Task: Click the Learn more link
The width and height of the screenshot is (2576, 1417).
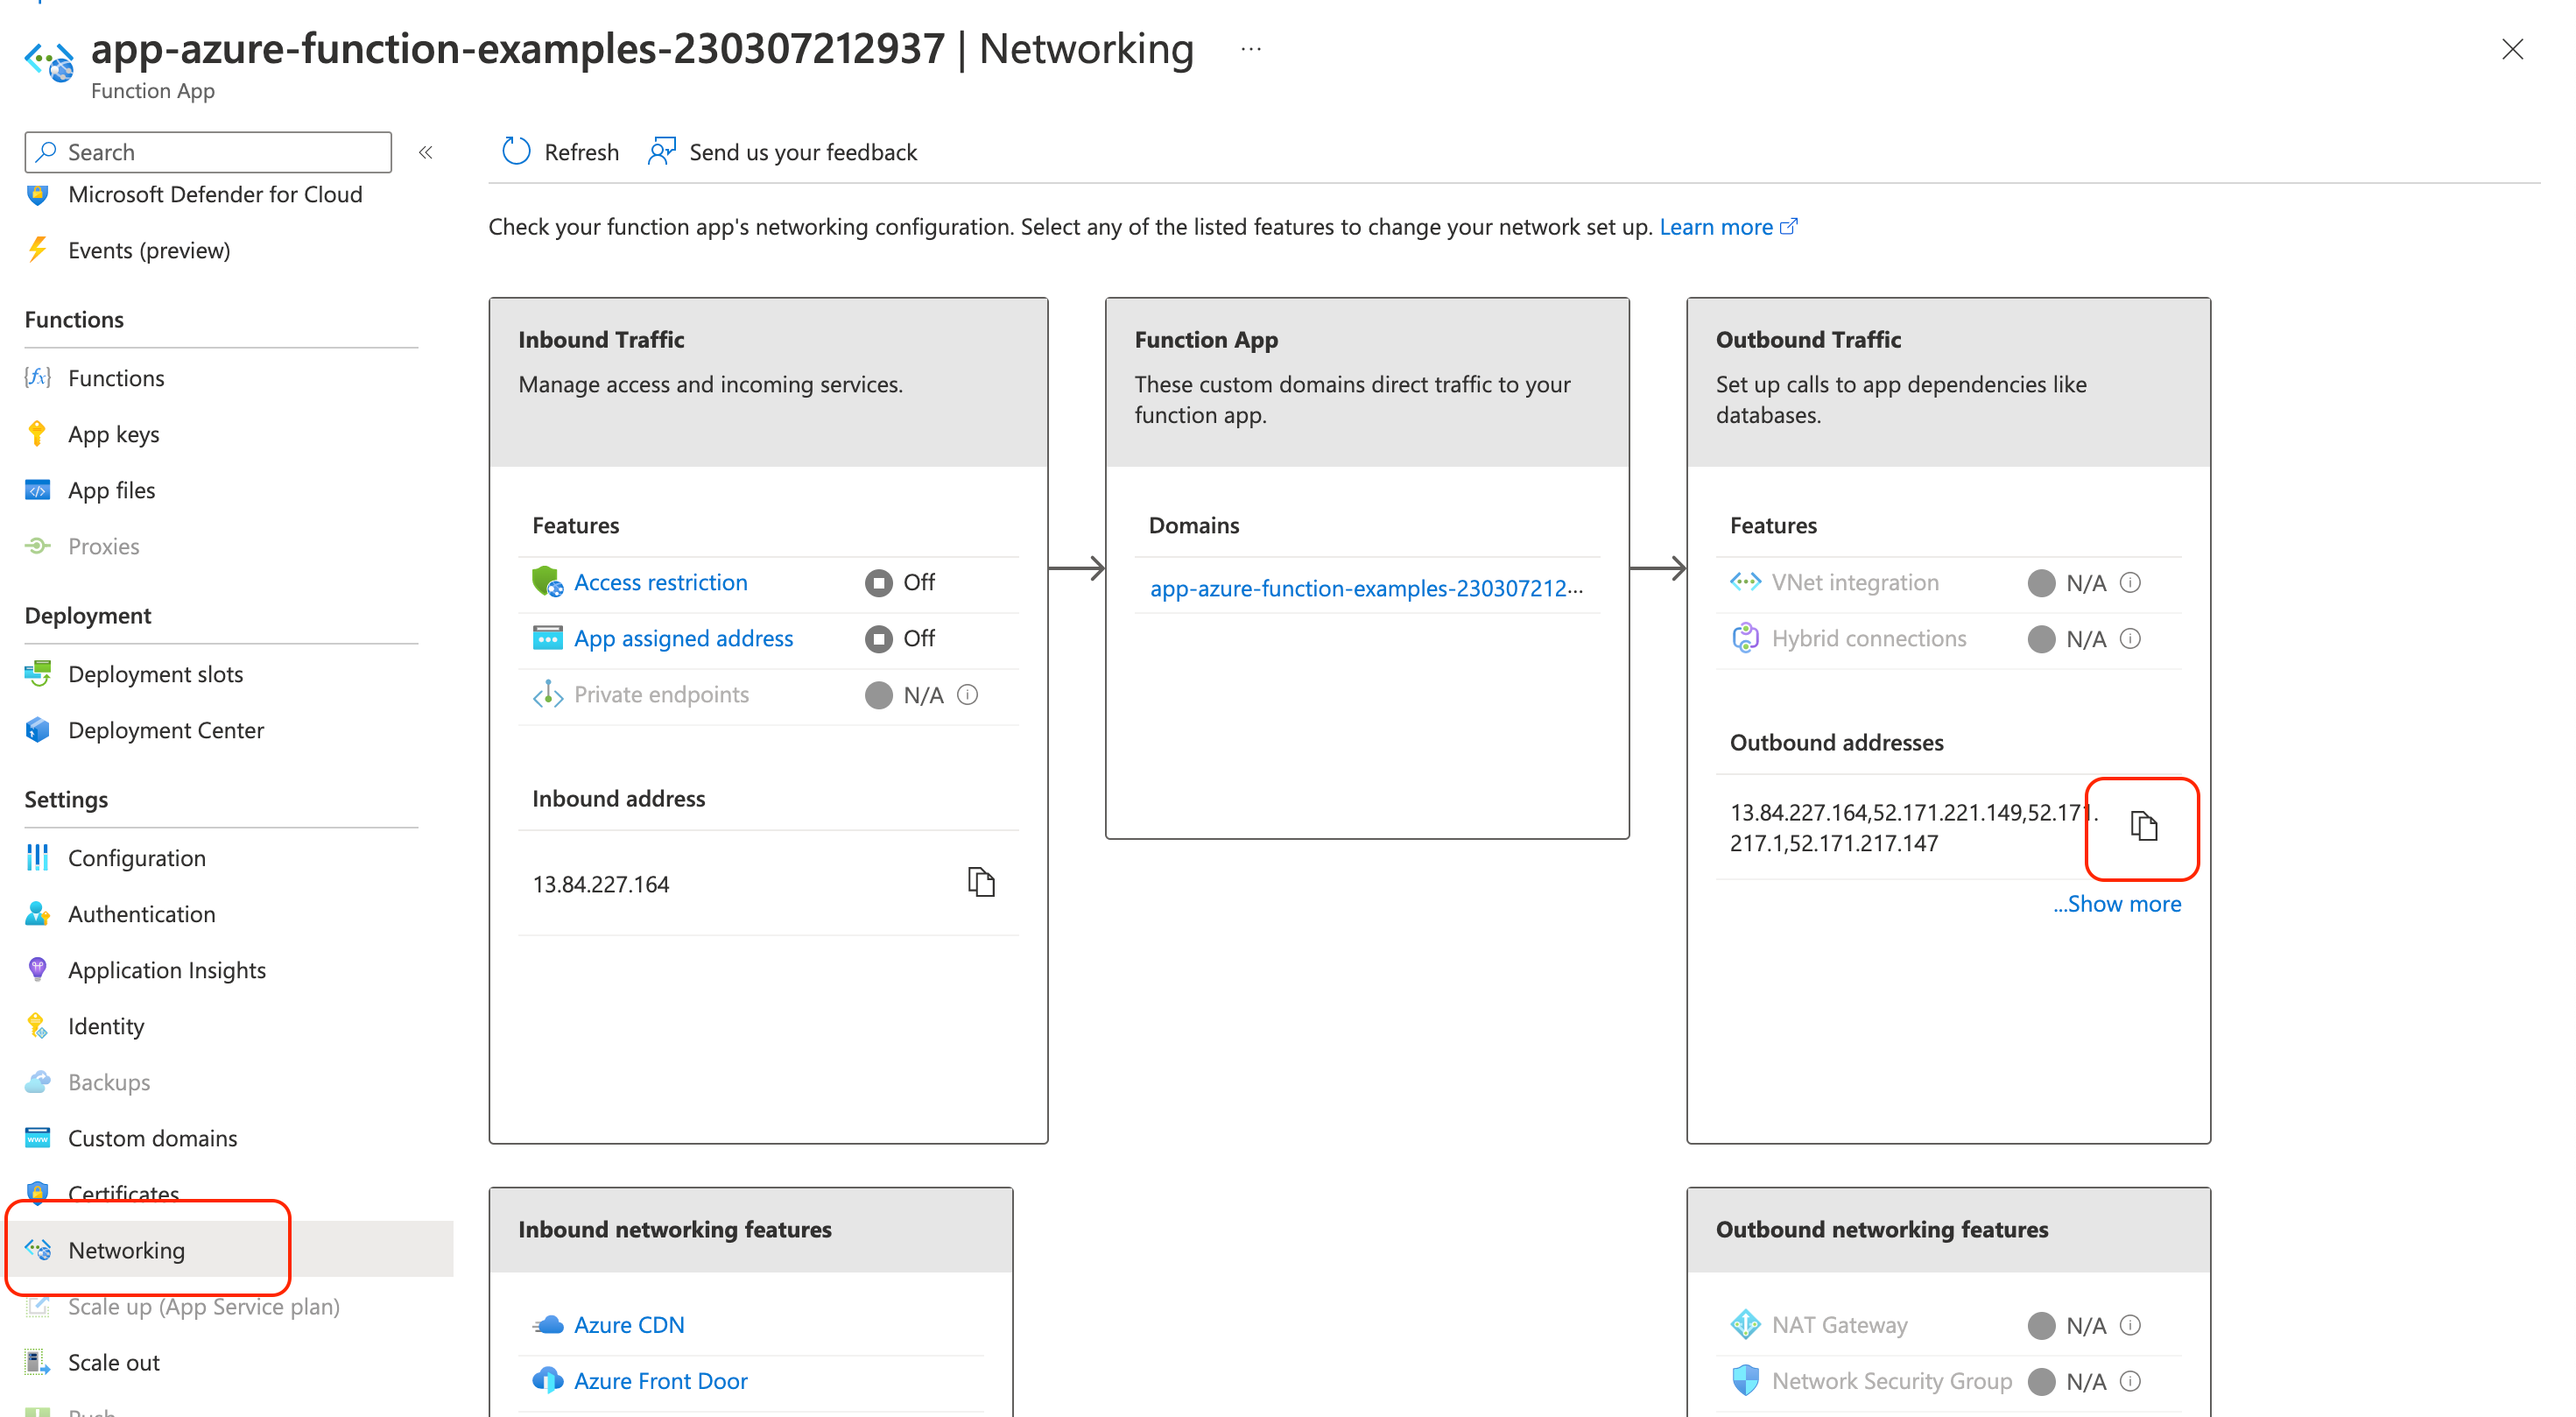Action: (x=1717, y=226)
